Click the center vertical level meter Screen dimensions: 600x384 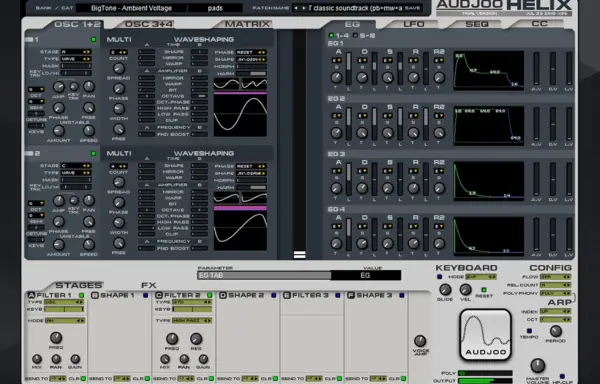(299, 145)
